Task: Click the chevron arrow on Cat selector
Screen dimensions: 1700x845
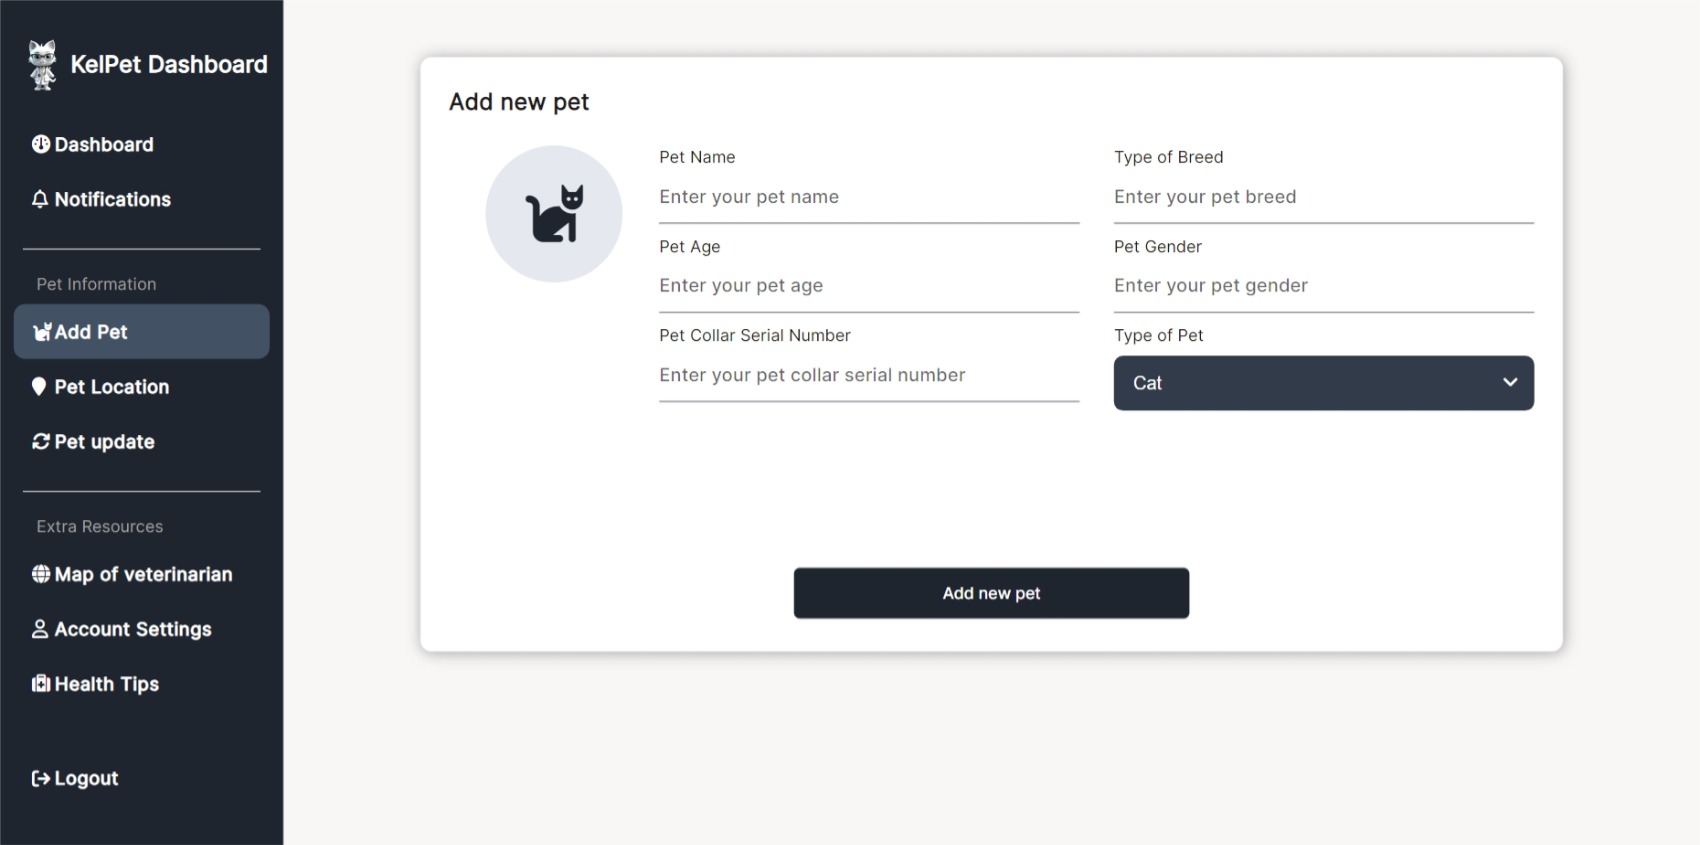Action: point(1510,382)
